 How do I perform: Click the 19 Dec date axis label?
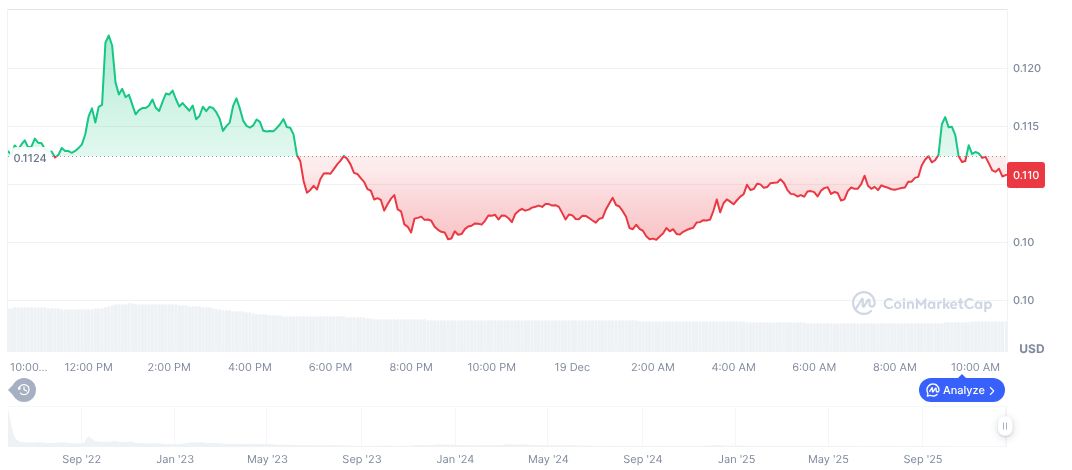pos(572,367)
